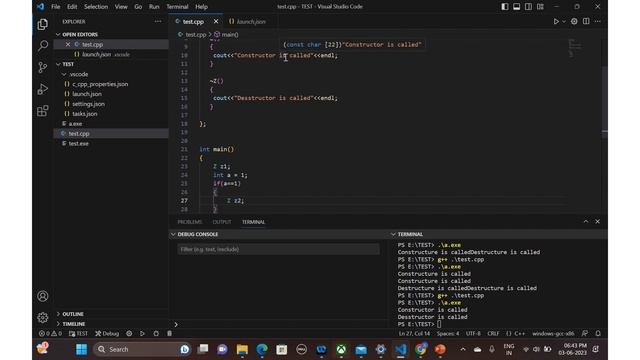Switch to the Problems panel tab
The width and height of the screenshot is (640, 360).
coord(189,222)
